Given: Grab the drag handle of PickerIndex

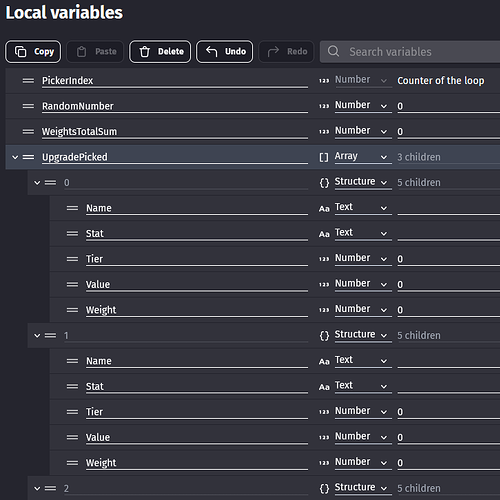Looking at the screenshot, I should [28, 81].
